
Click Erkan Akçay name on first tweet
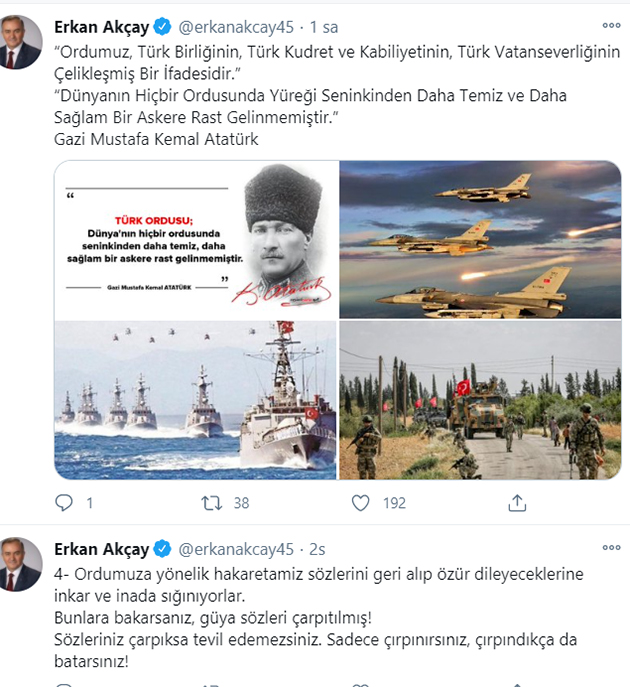102,27
